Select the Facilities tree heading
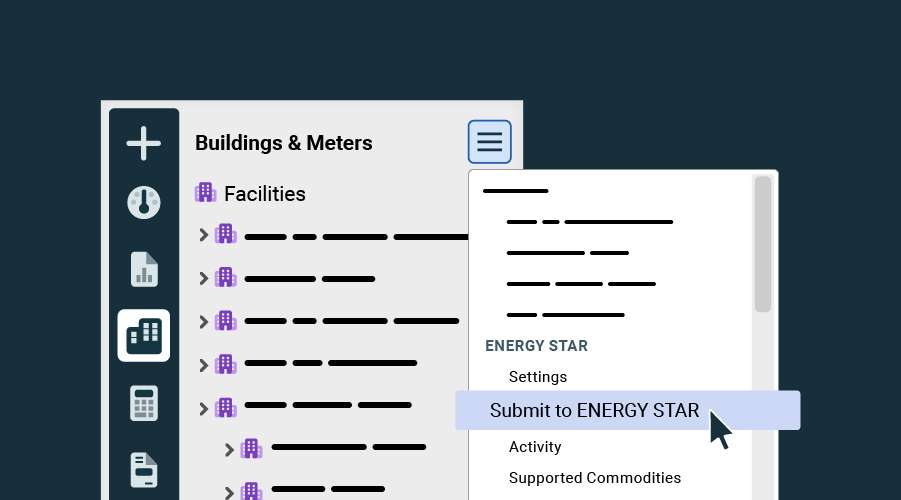901x500 pixels. [x=264, y=194]
